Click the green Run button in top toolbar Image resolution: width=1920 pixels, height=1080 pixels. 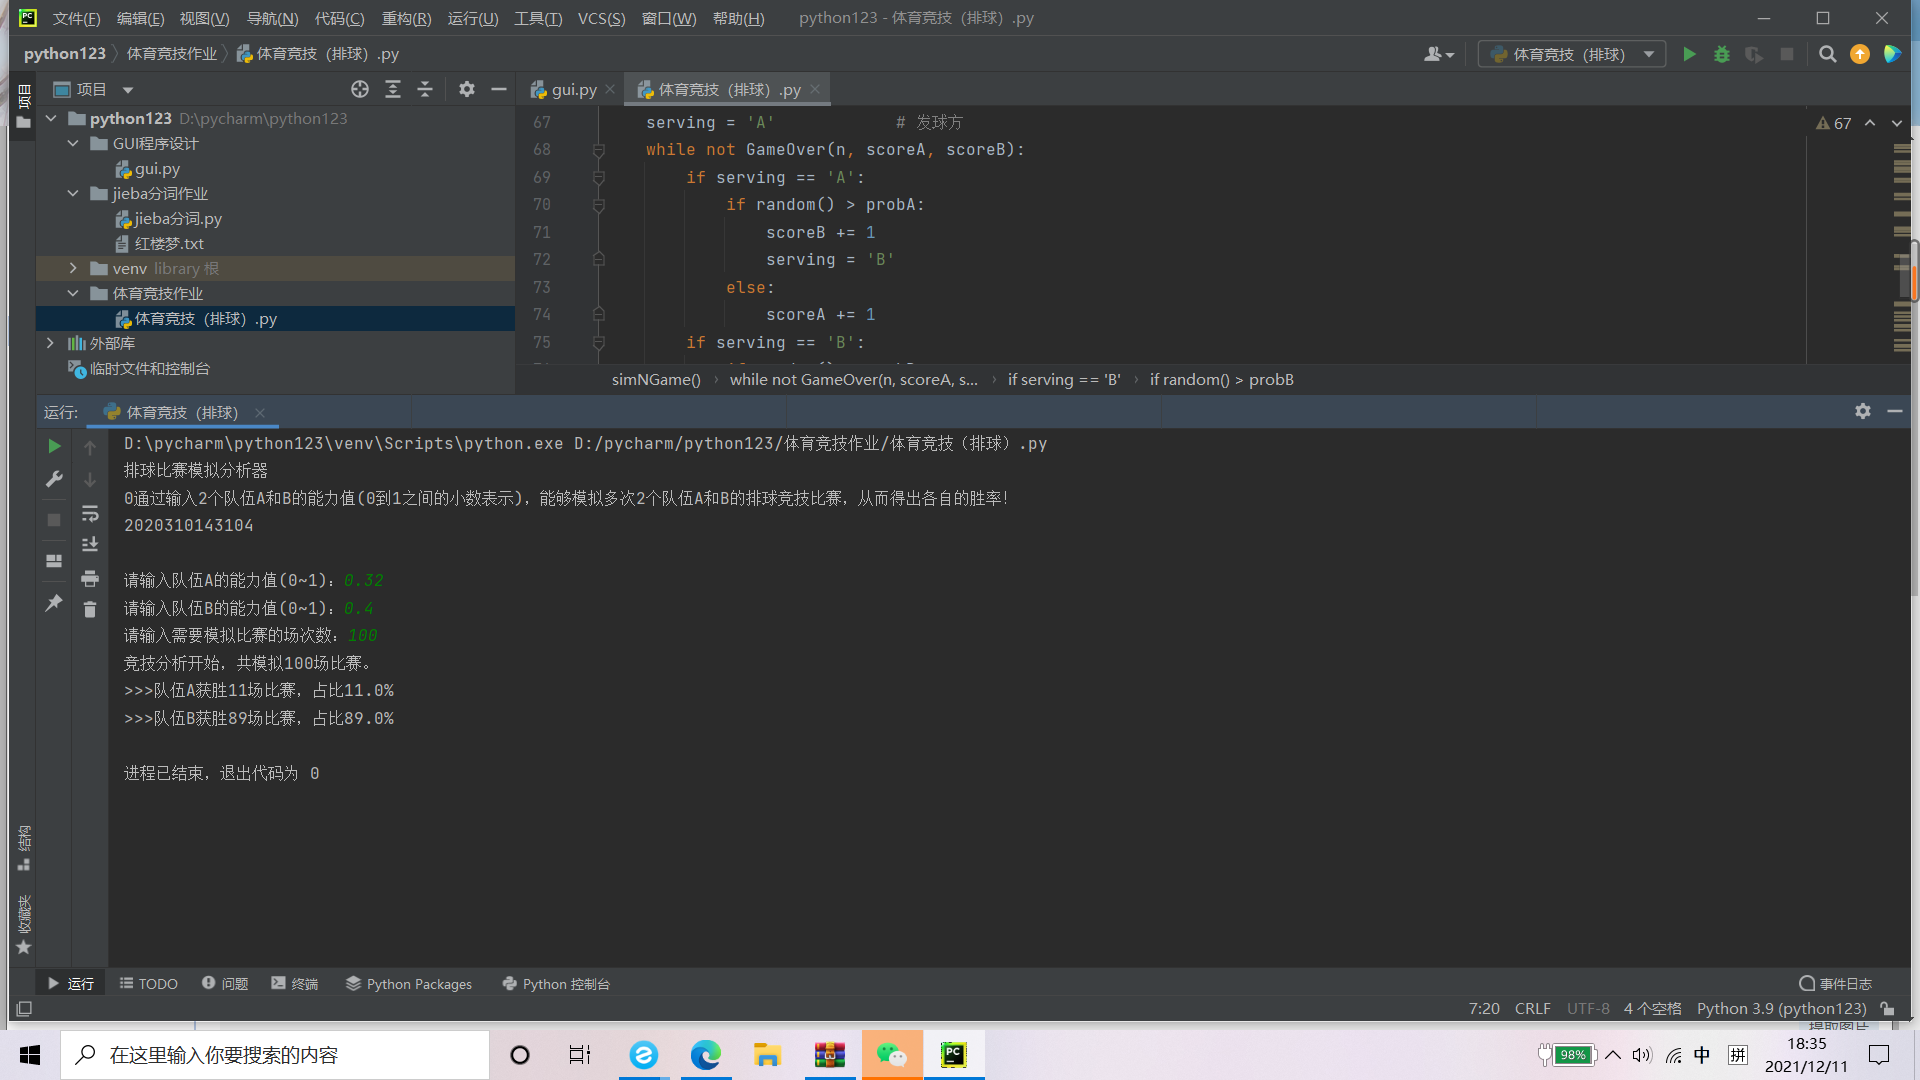point(1689,54)
